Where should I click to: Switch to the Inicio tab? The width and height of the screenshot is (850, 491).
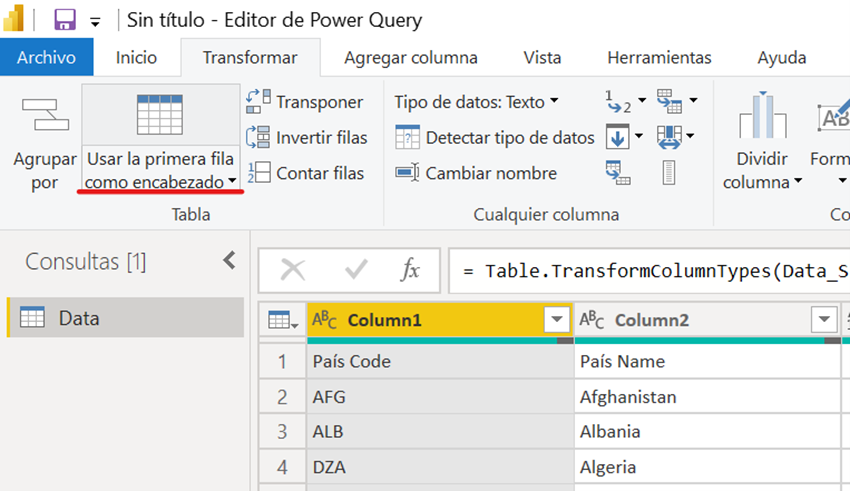click(x=136, y=57)
